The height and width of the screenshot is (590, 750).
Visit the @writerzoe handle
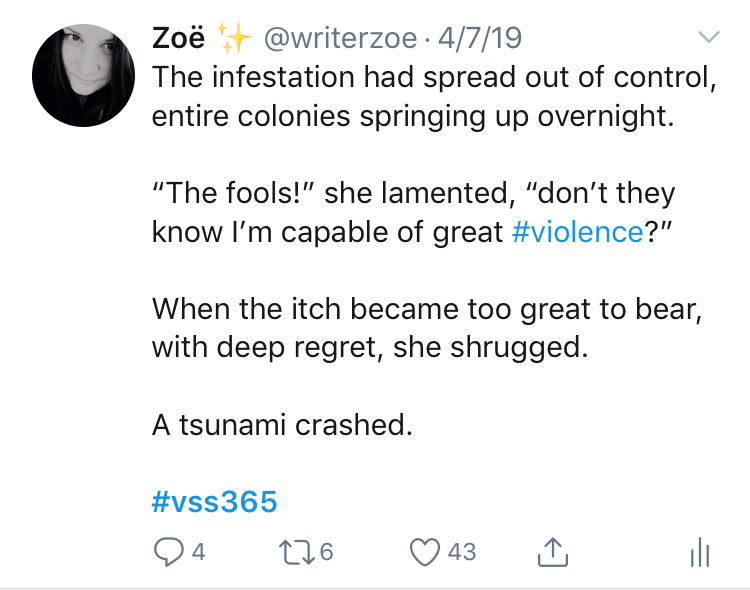[341, 38]
